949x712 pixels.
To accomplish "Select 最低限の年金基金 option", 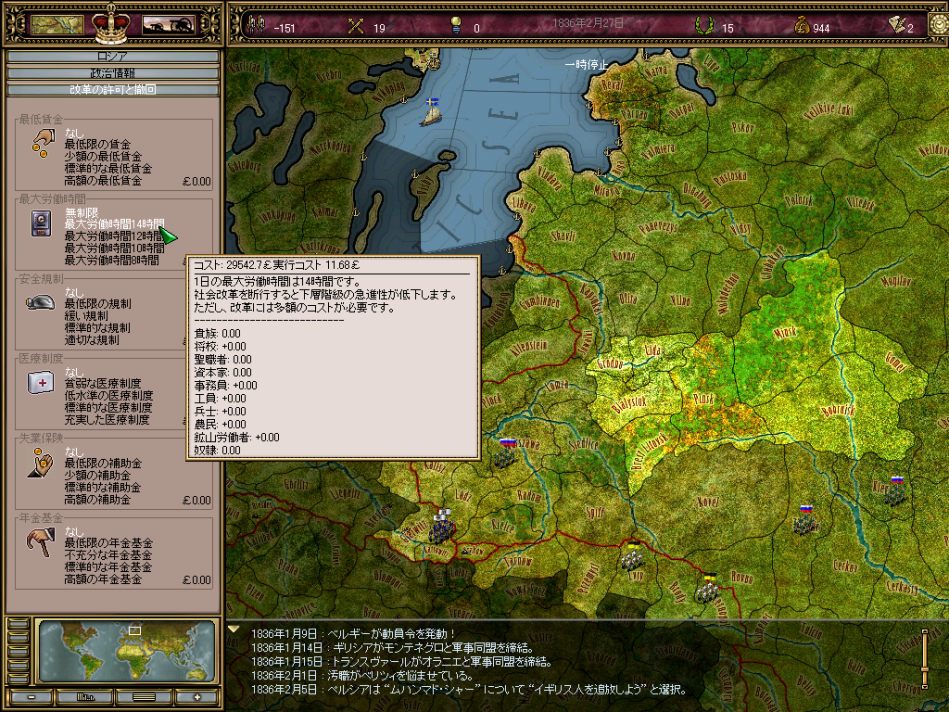I will coord(108,543).
